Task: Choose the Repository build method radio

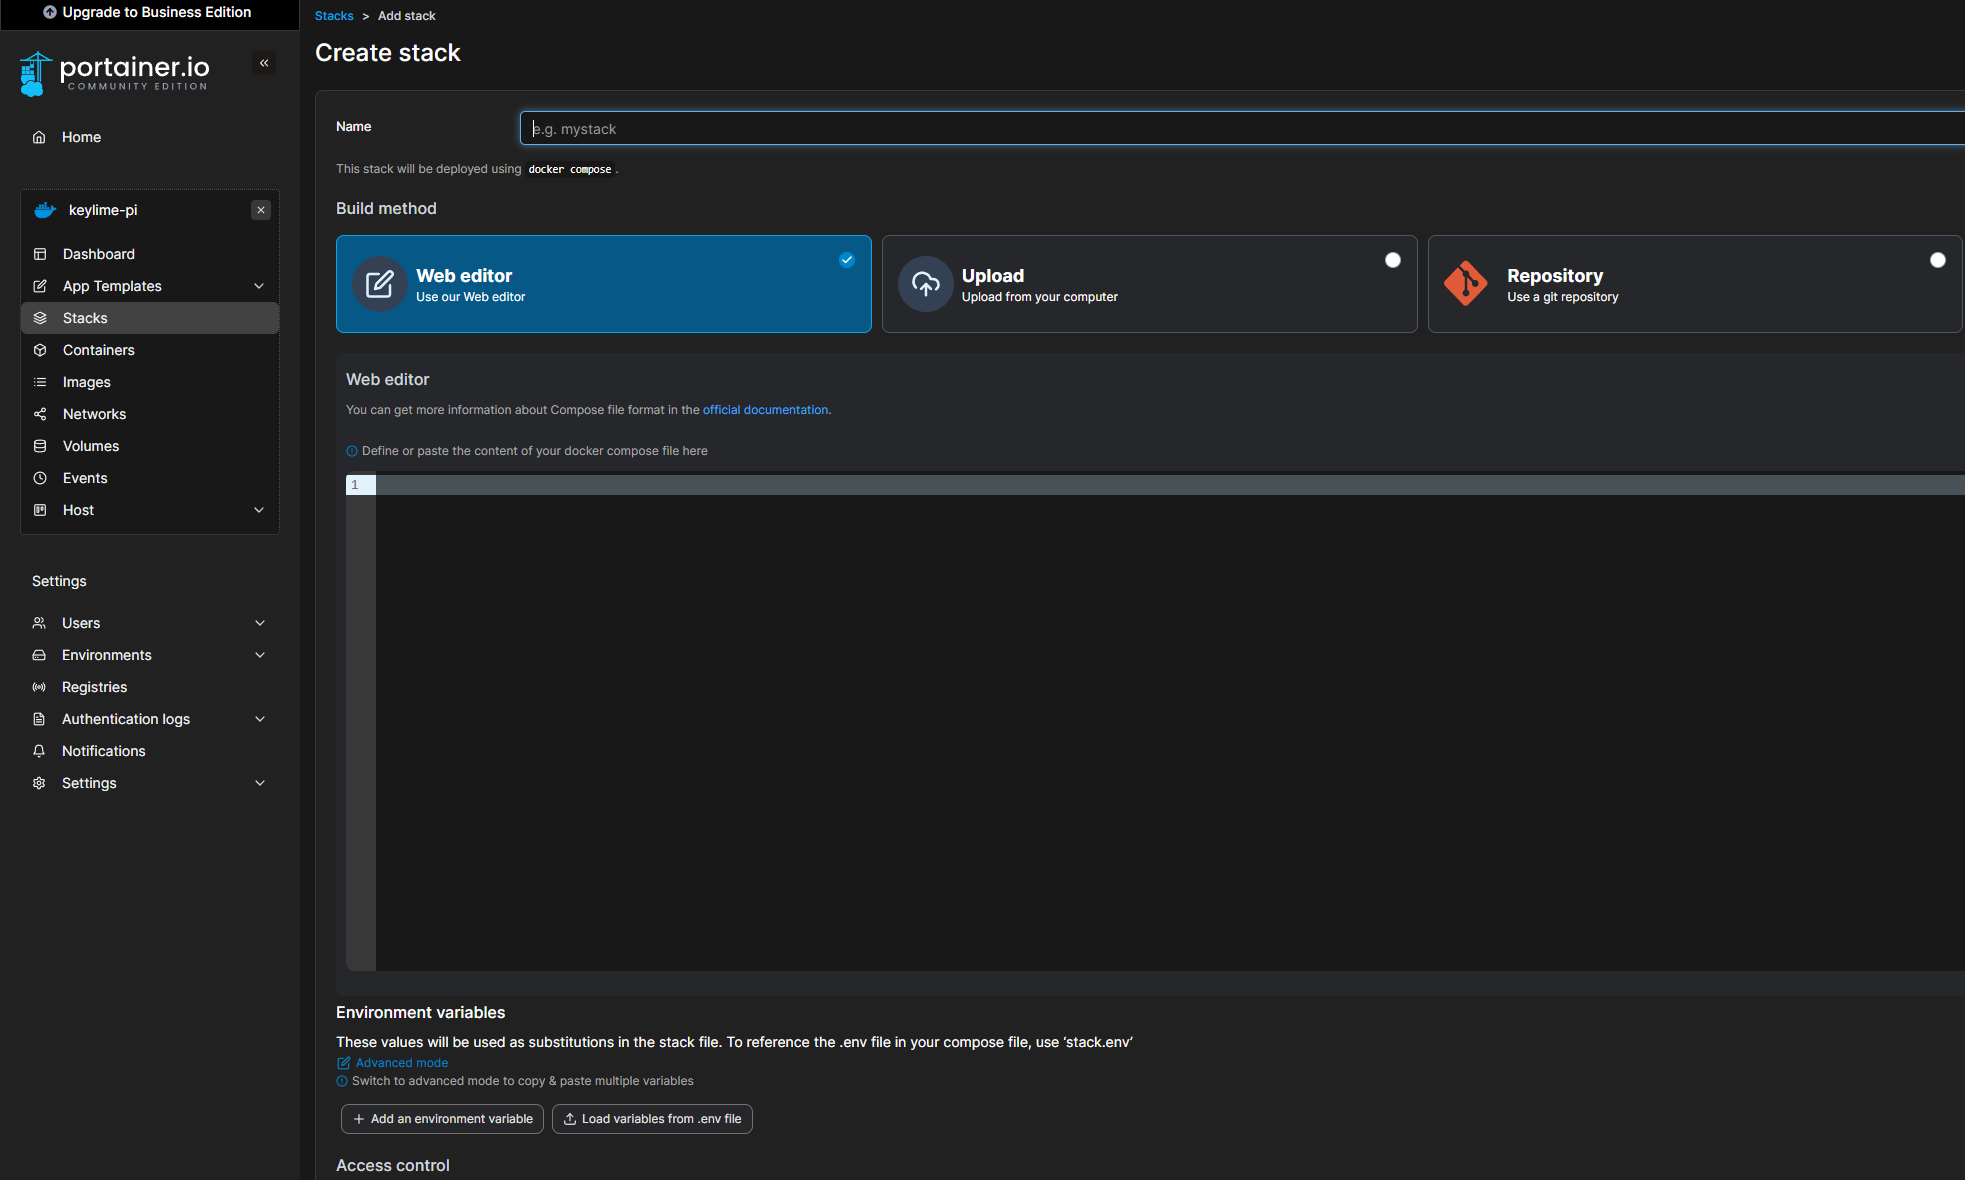Action: click(x=1937, y=260)
